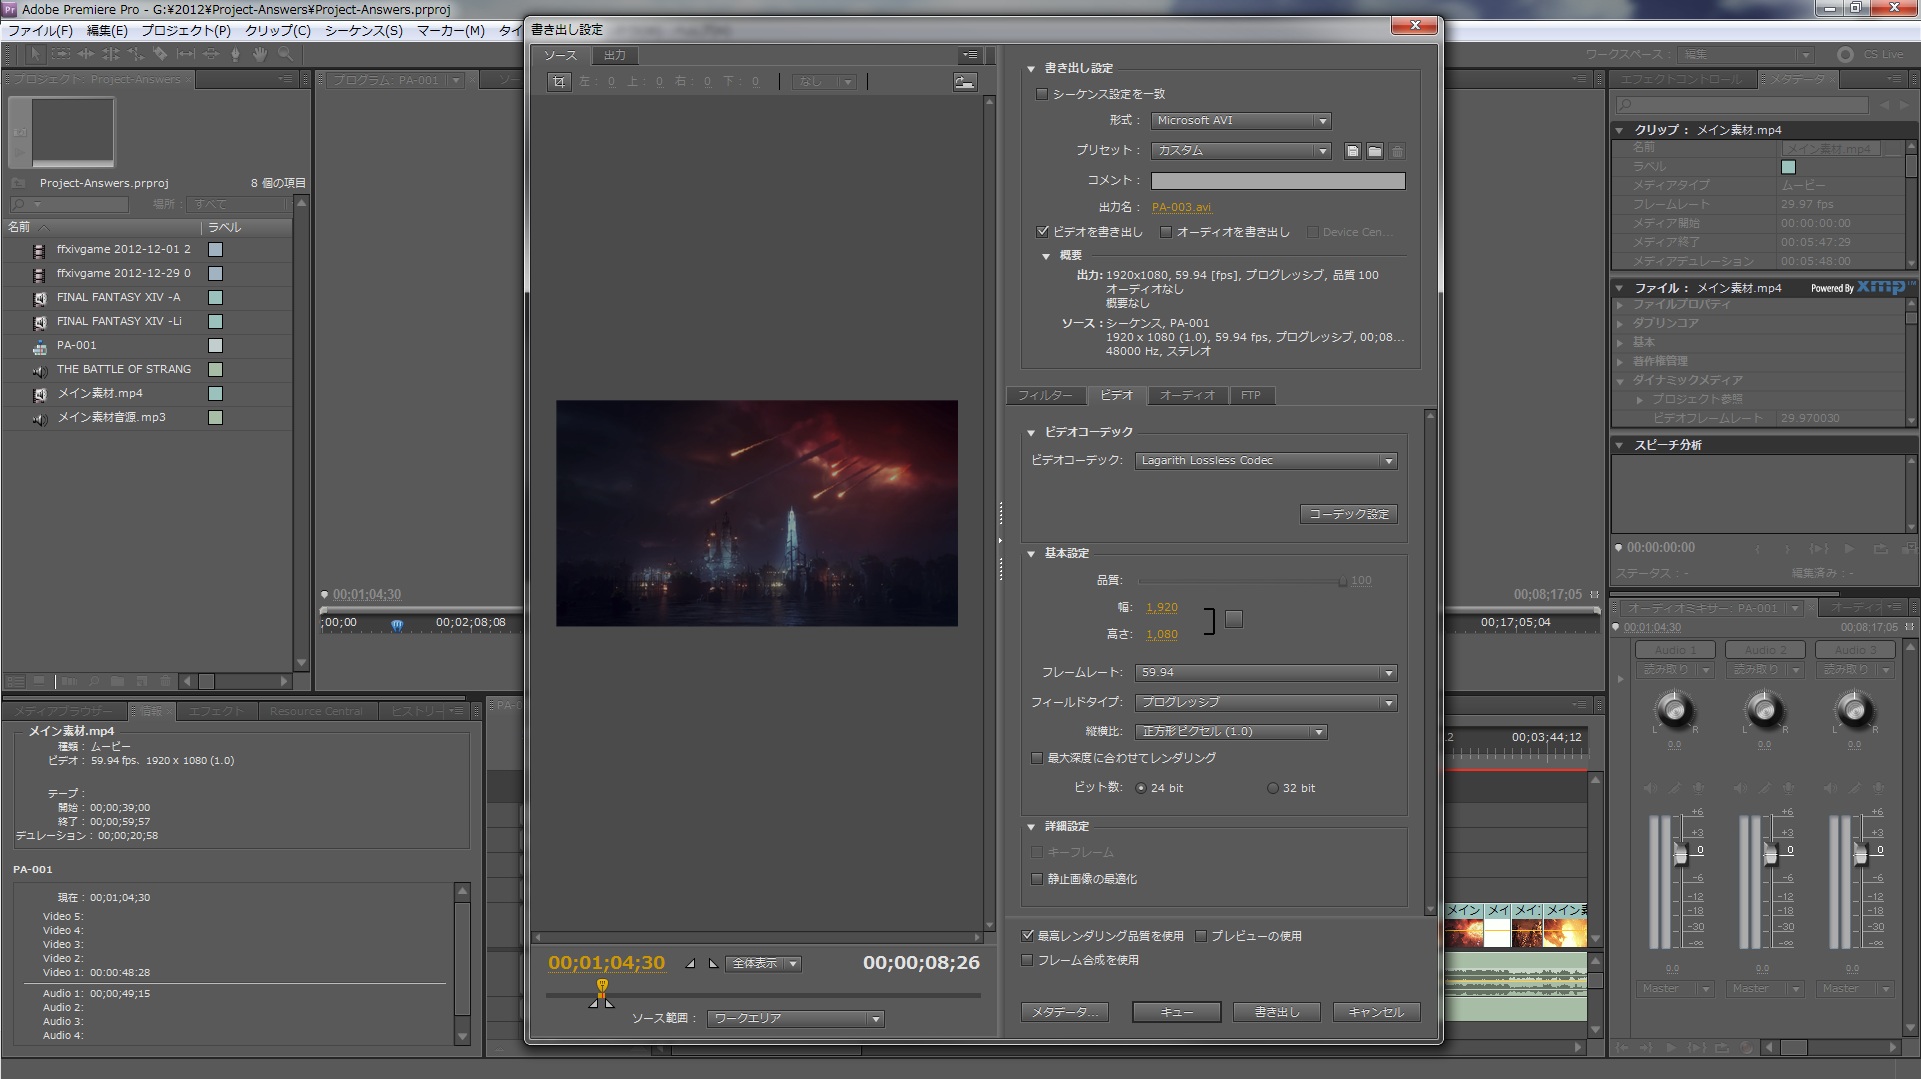Screen dimensions: 1921x1079
Task: Click the 書き出し export button
Action: point(1276,1012)
